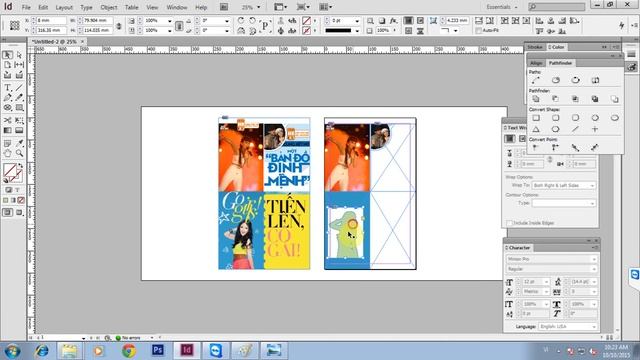Click Pathfinder Subtract shapes icon

555,99
